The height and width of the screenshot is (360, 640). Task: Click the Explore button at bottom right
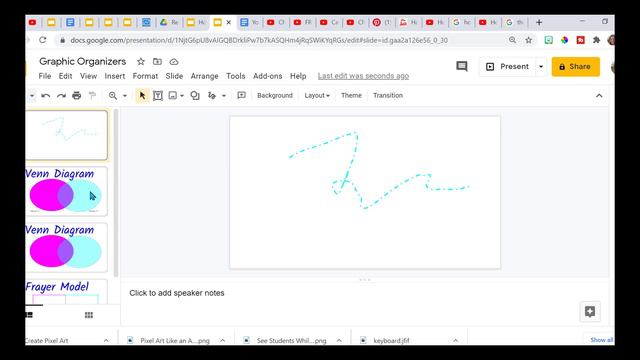coord(590,312)
